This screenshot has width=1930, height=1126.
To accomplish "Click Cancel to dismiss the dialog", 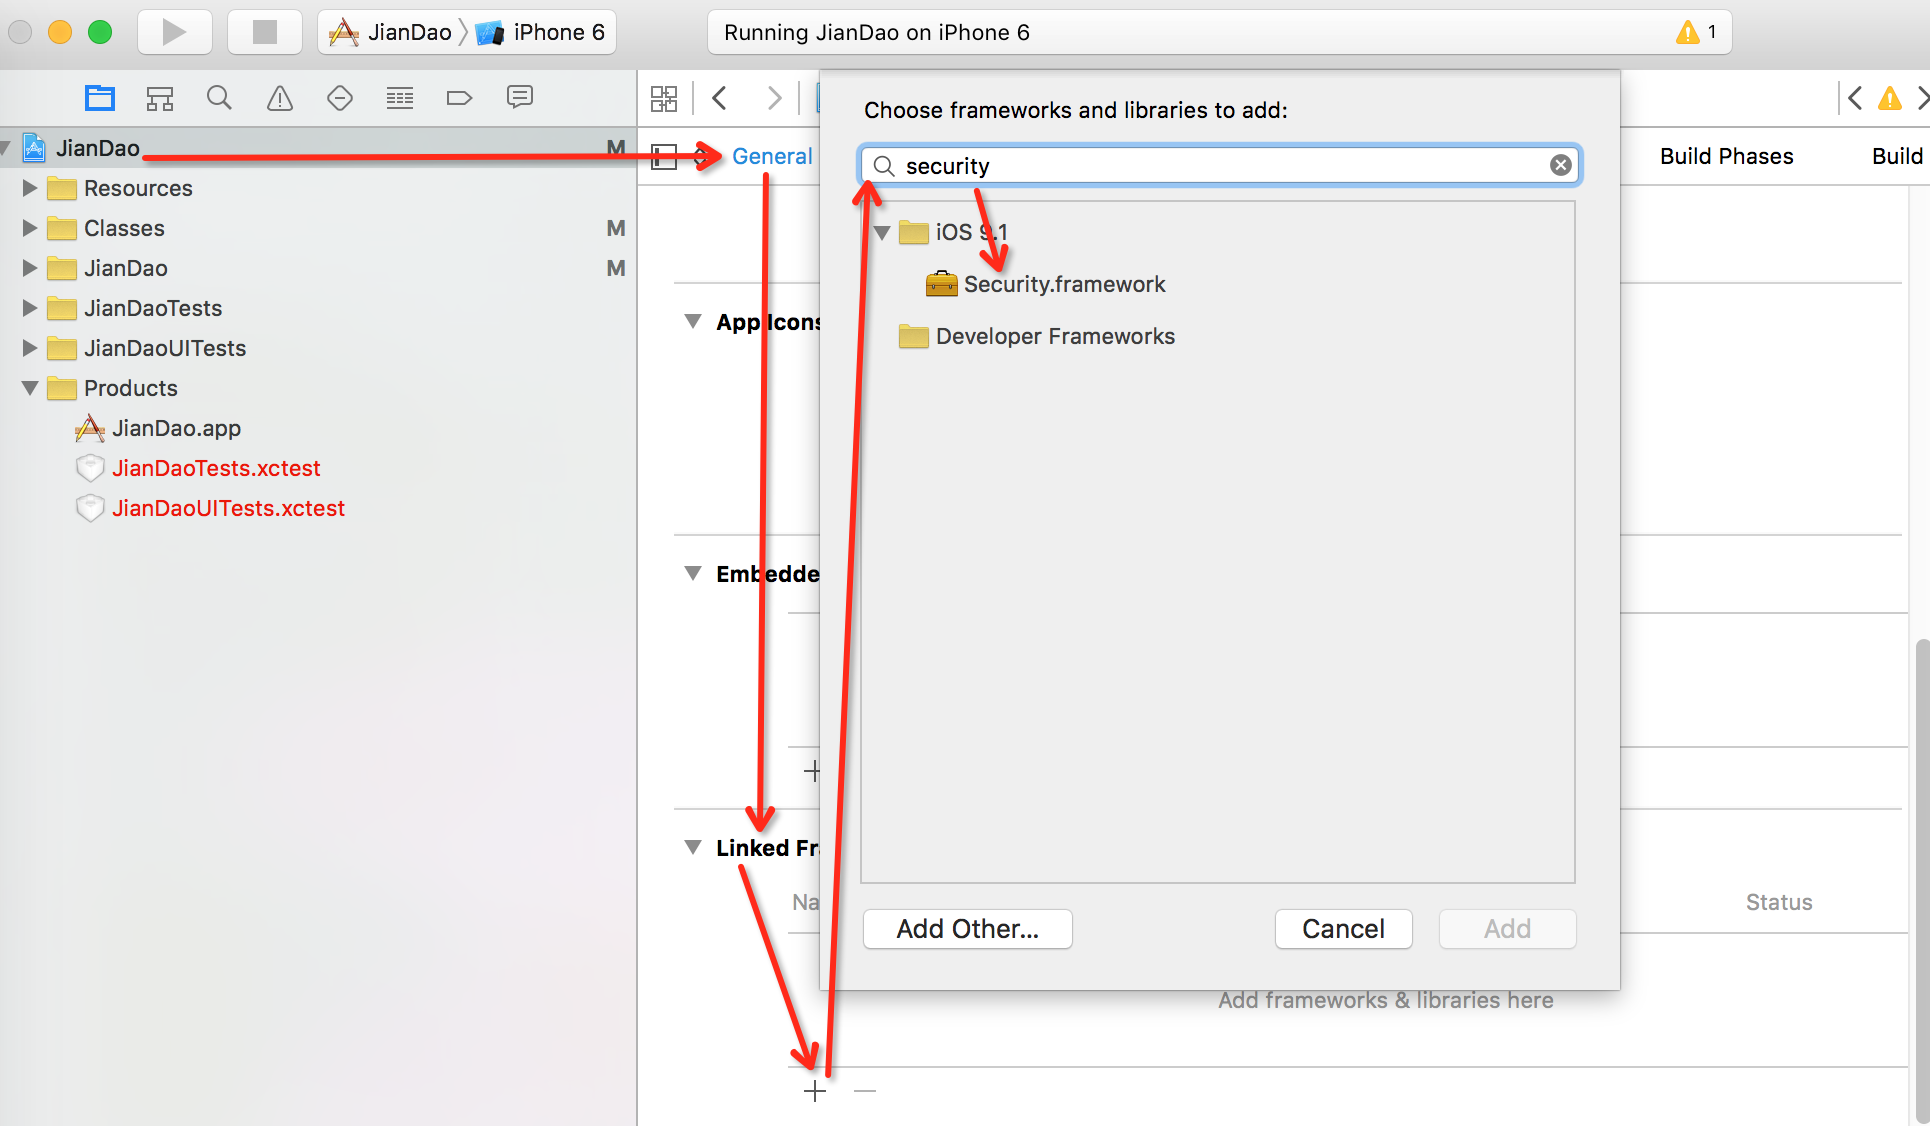I will (x=1340, y=928).
